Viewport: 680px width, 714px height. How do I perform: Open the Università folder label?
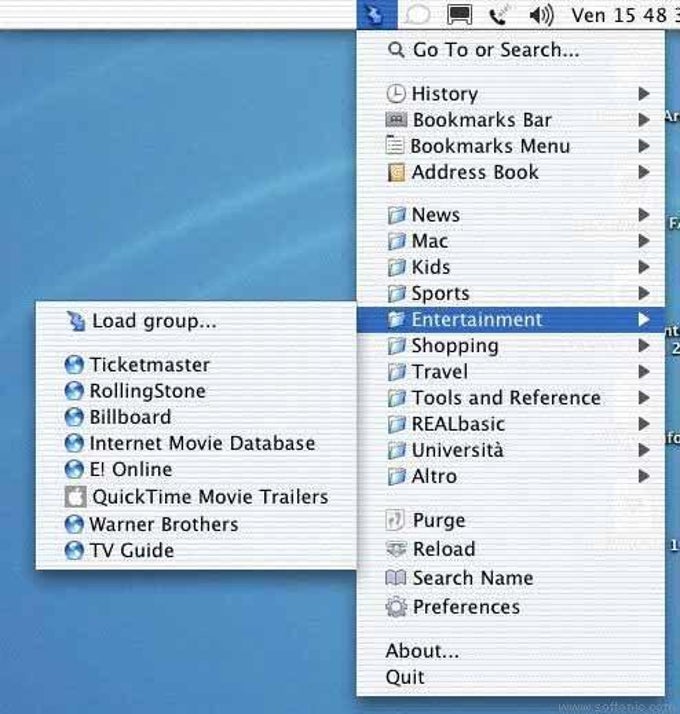coord(458,450)
